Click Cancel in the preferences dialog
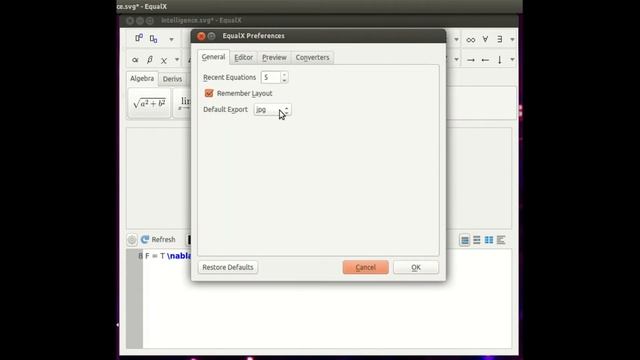 [x=366, y=267]
